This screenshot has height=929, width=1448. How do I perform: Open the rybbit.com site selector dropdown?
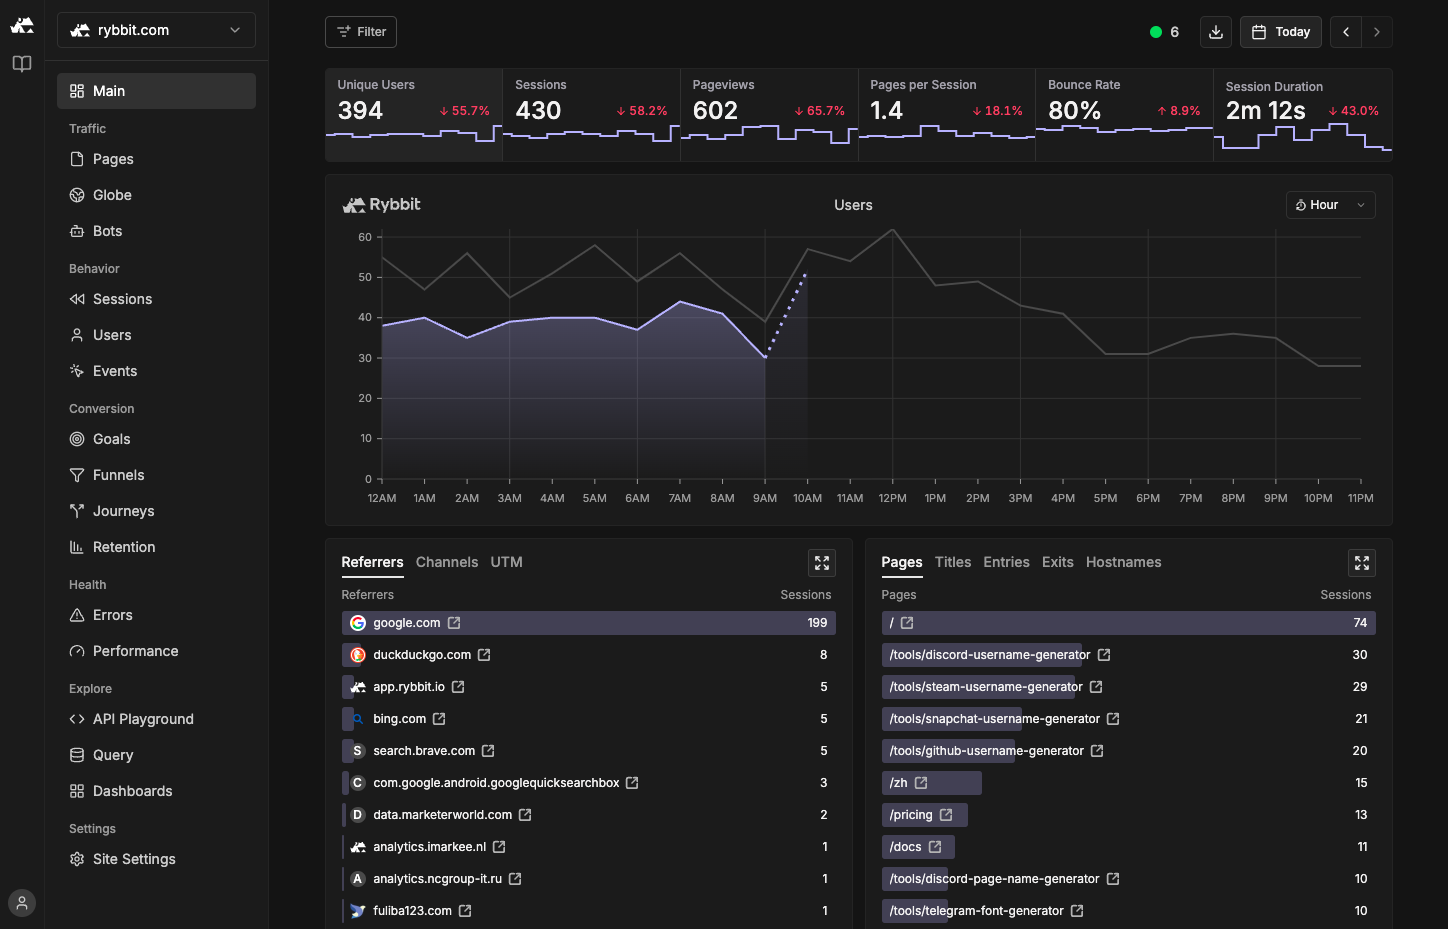[156, 30]
